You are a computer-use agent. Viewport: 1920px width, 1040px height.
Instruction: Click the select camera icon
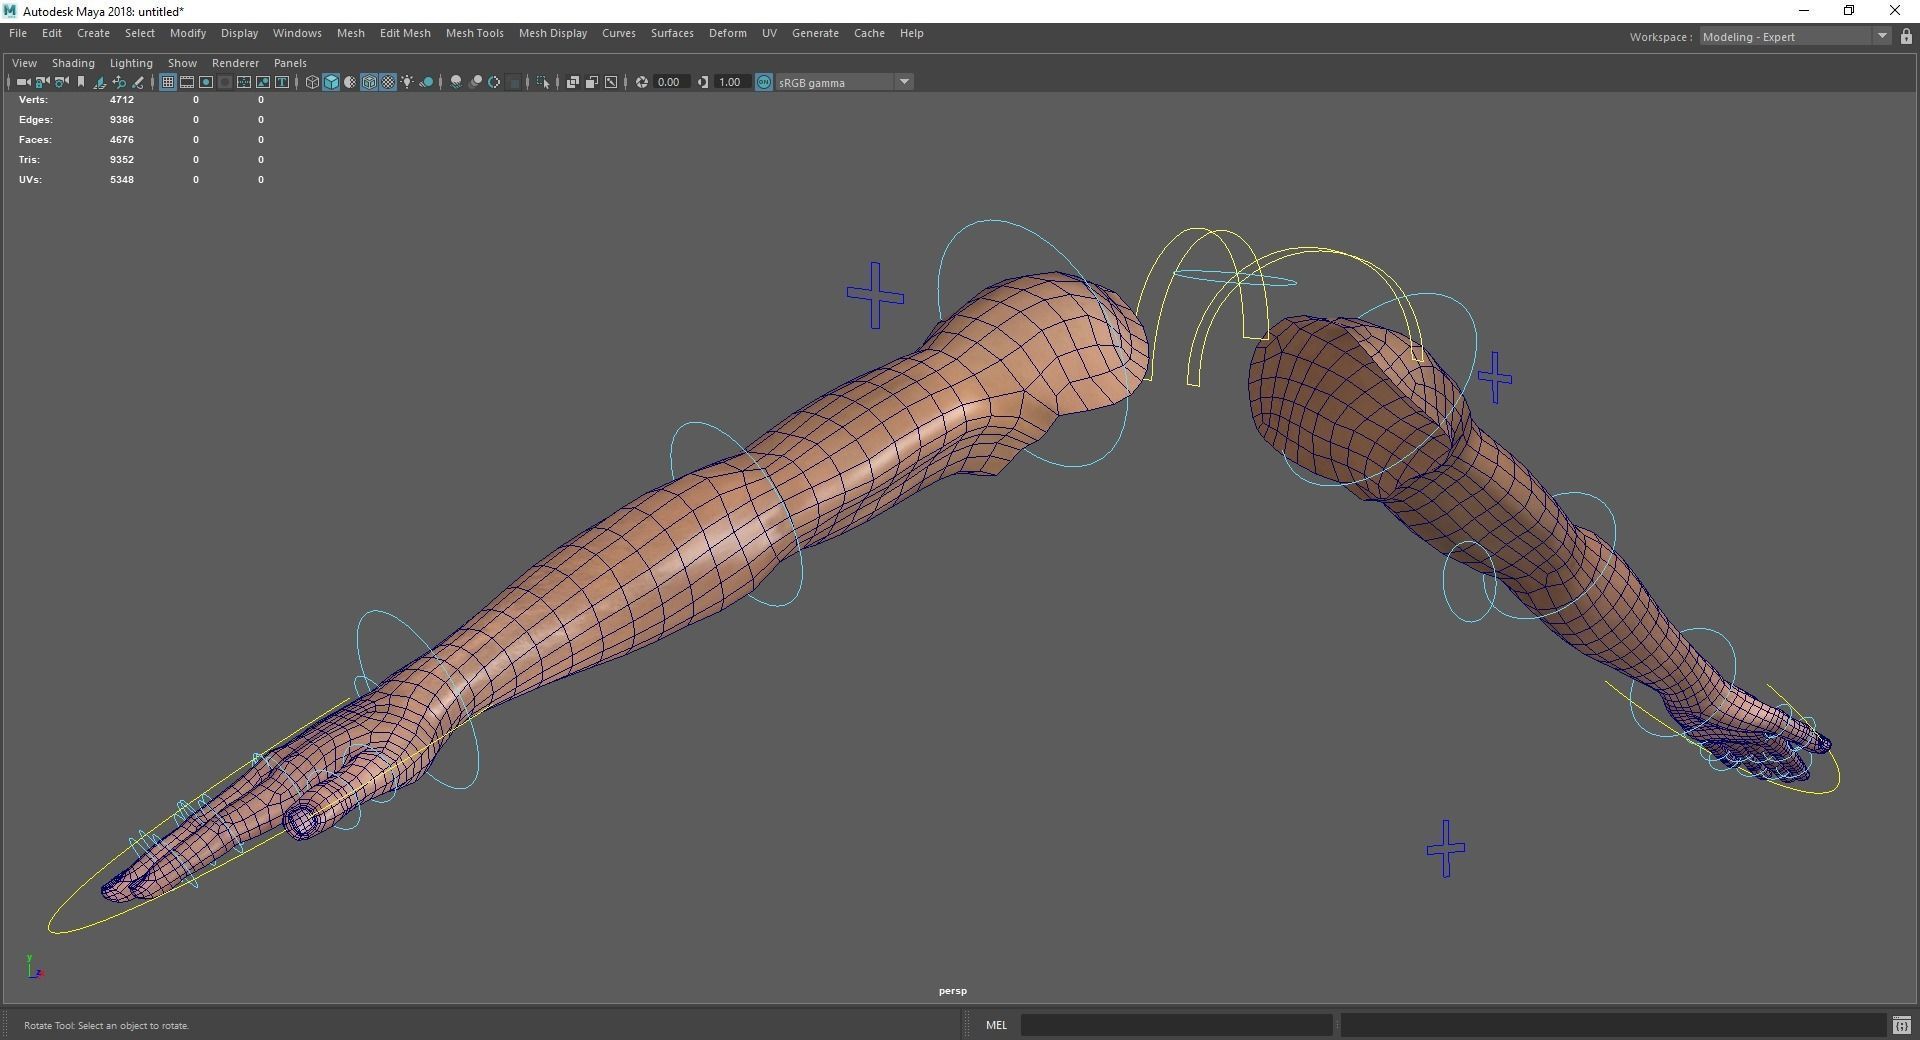coord(22,82)
